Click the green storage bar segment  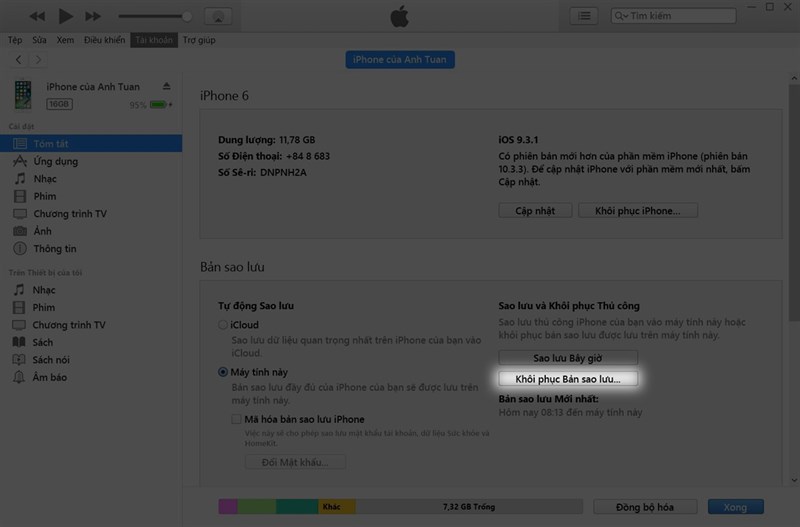pyautogui.click(x=257, y=507)
